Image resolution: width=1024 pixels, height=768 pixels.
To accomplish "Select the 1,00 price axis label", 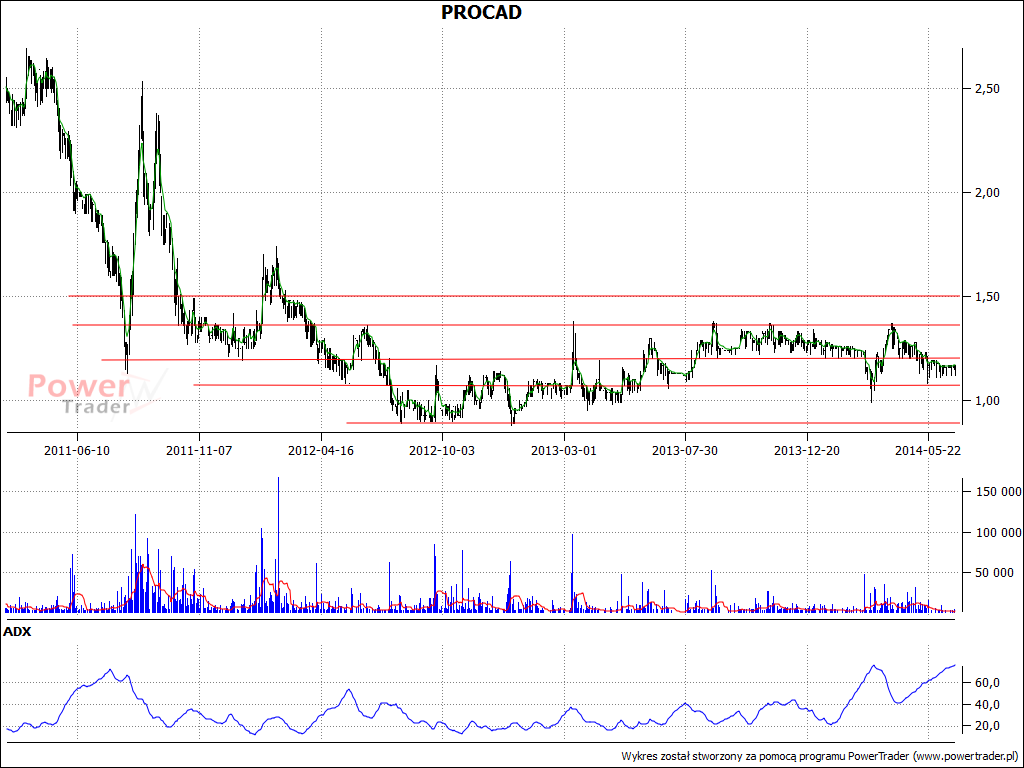I will (x=987, y=401).
